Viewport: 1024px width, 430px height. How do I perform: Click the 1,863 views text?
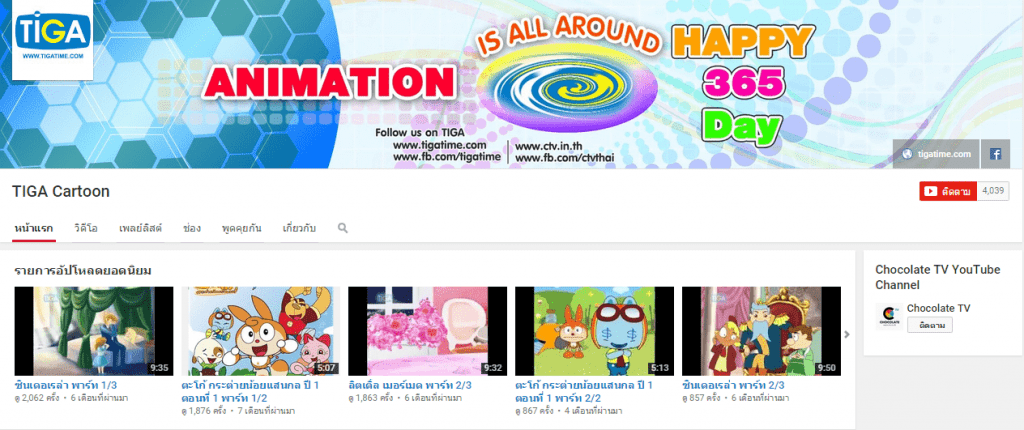pyautogui.click(x=372, y=397)
